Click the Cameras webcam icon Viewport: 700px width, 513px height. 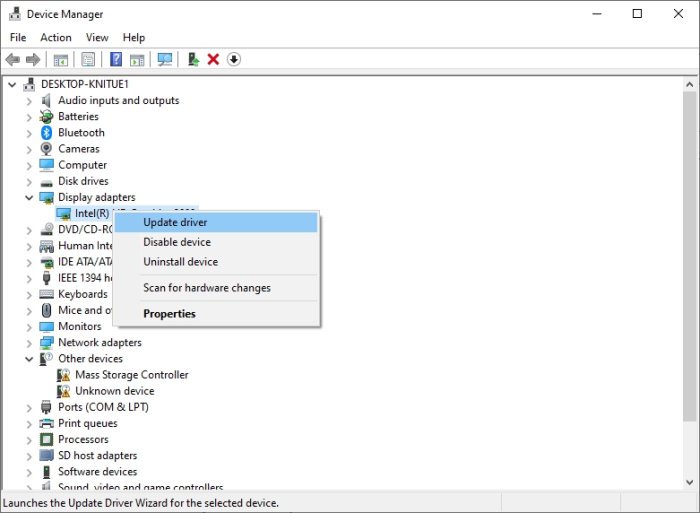click(46, 149)
